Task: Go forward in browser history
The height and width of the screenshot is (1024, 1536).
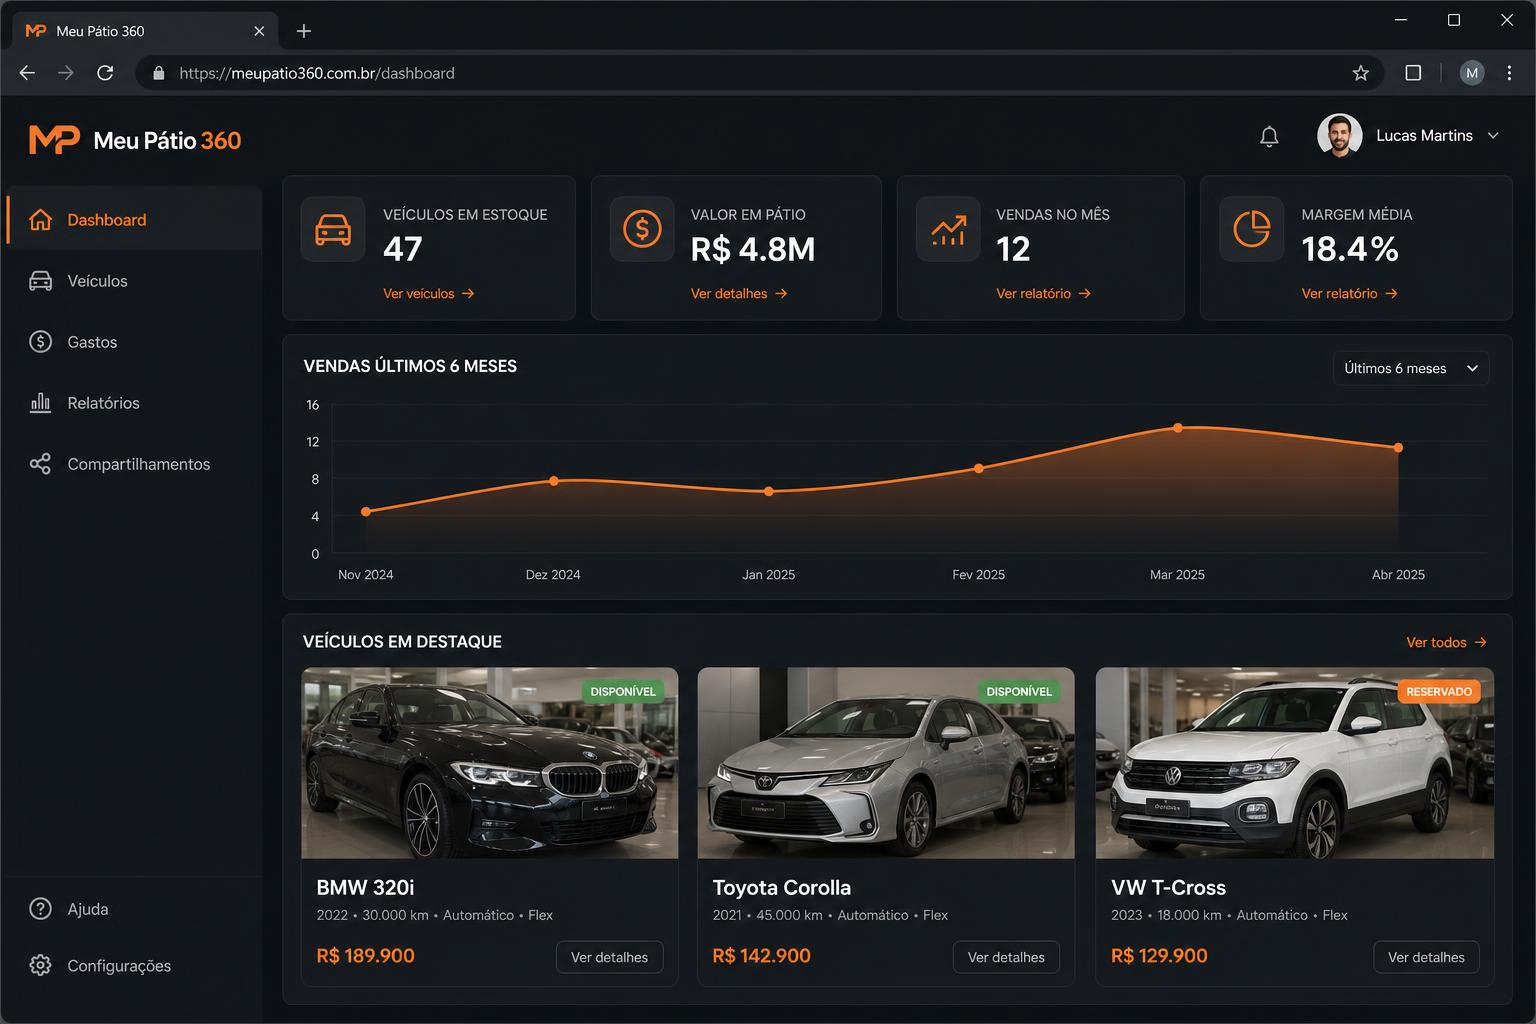Action: coord(66,73)
